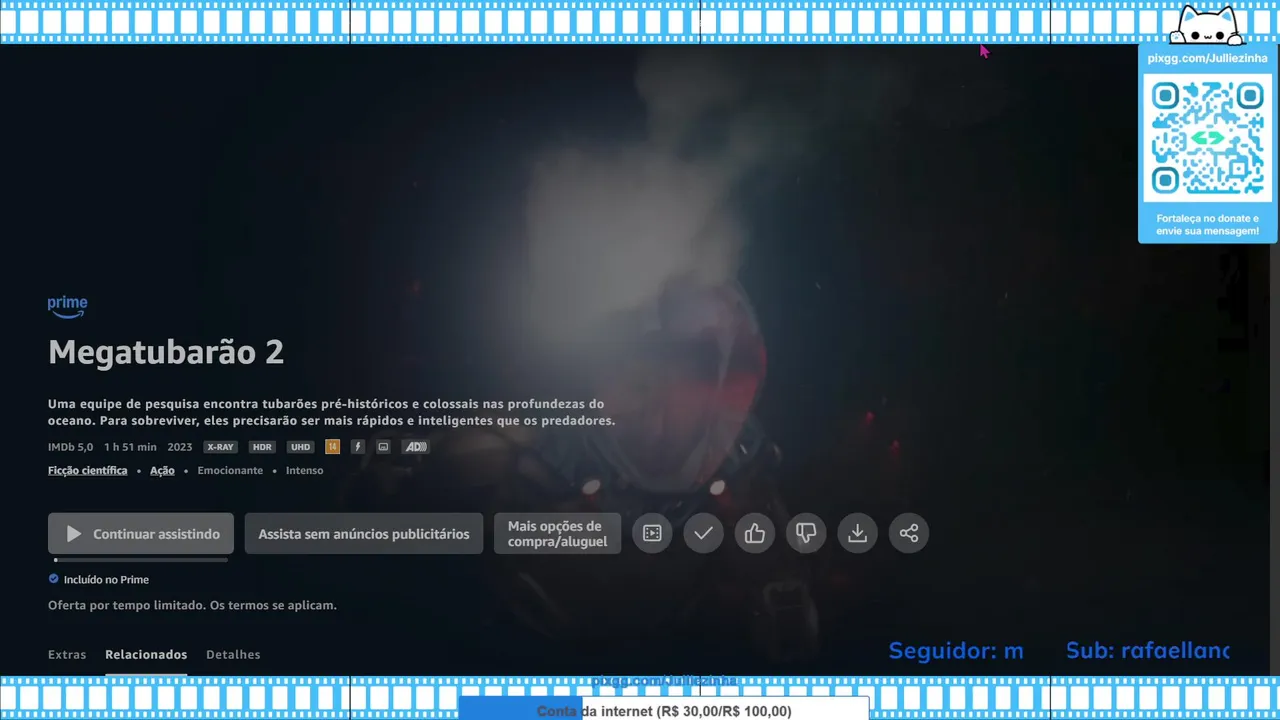This screenshot has height=720, width=1280.
Task: Like the movie with thumbs up
Action: 755,533
